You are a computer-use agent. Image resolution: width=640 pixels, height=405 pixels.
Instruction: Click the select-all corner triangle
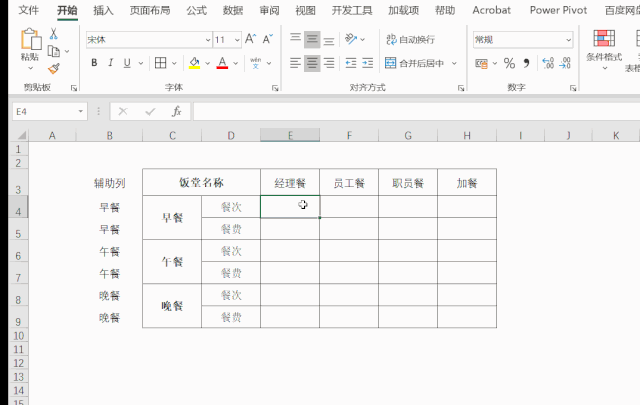coord(21,135)
